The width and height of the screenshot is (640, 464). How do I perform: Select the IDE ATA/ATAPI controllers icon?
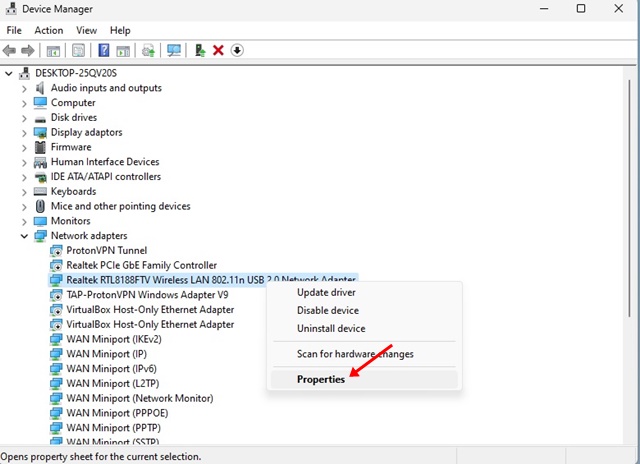(x=40, y=177)
